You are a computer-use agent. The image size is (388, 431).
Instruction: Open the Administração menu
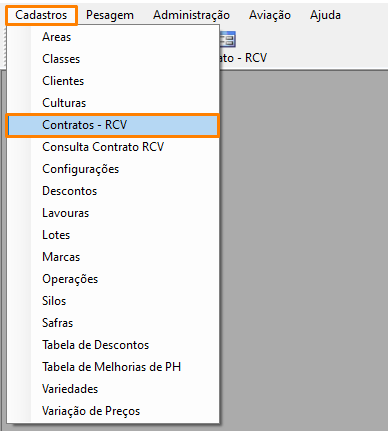coord(191,15)
